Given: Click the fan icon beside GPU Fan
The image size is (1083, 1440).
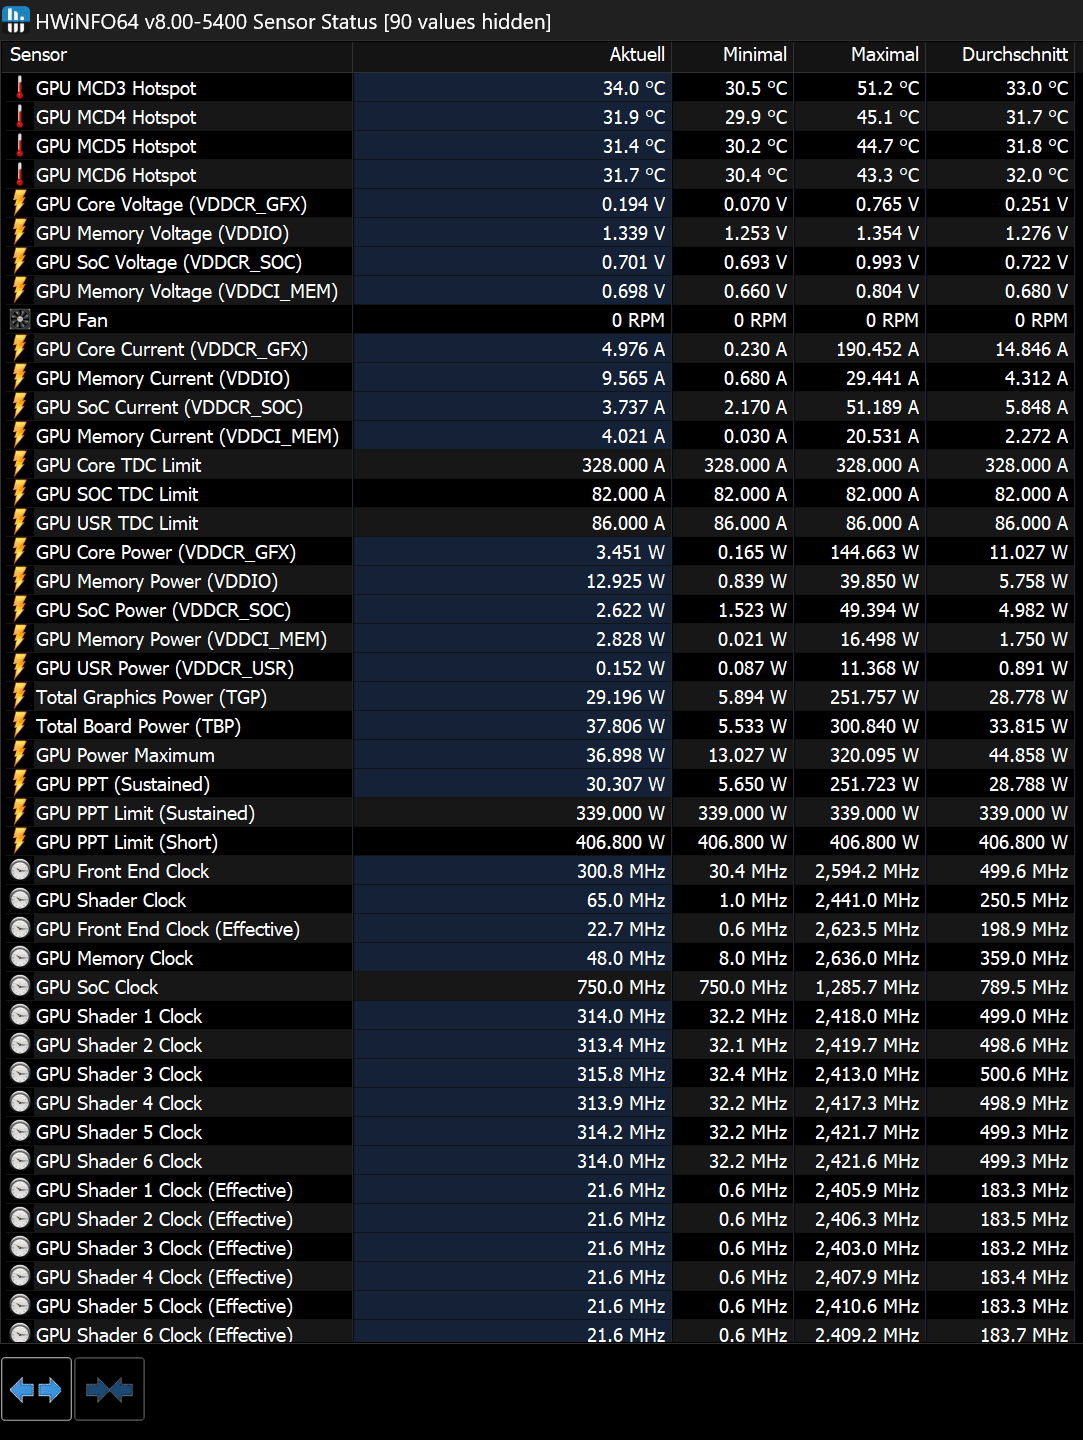Looking at the screenshot, I should (19, 320).
